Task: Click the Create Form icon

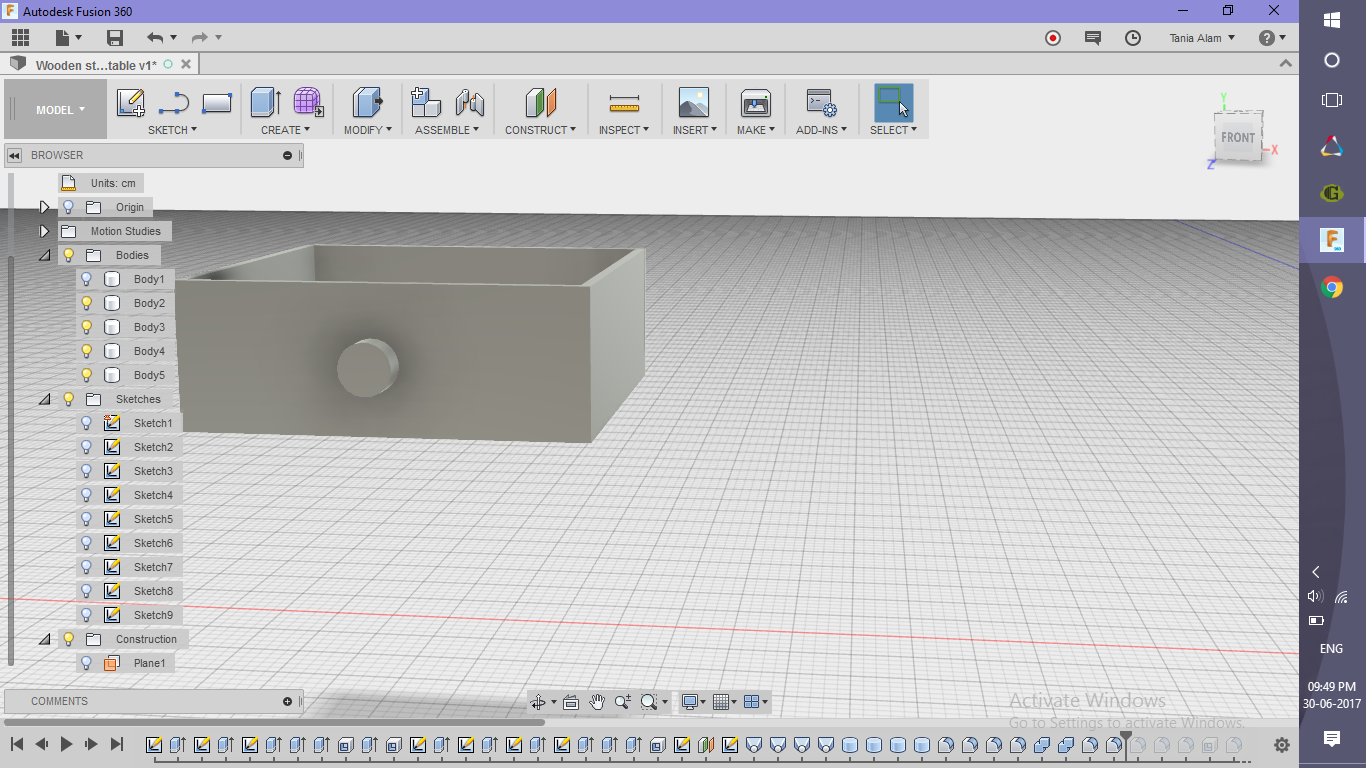Action: 308,102
